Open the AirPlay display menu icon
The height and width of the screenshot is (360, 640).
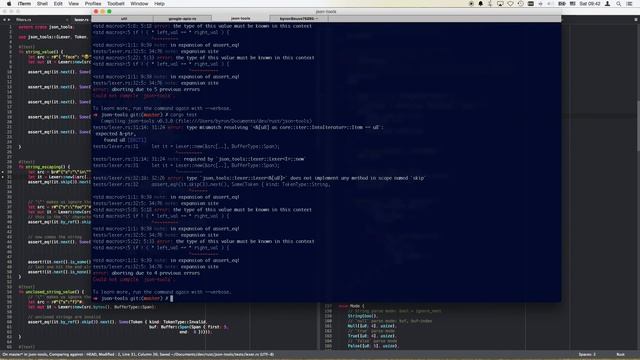tap(500, 4)
